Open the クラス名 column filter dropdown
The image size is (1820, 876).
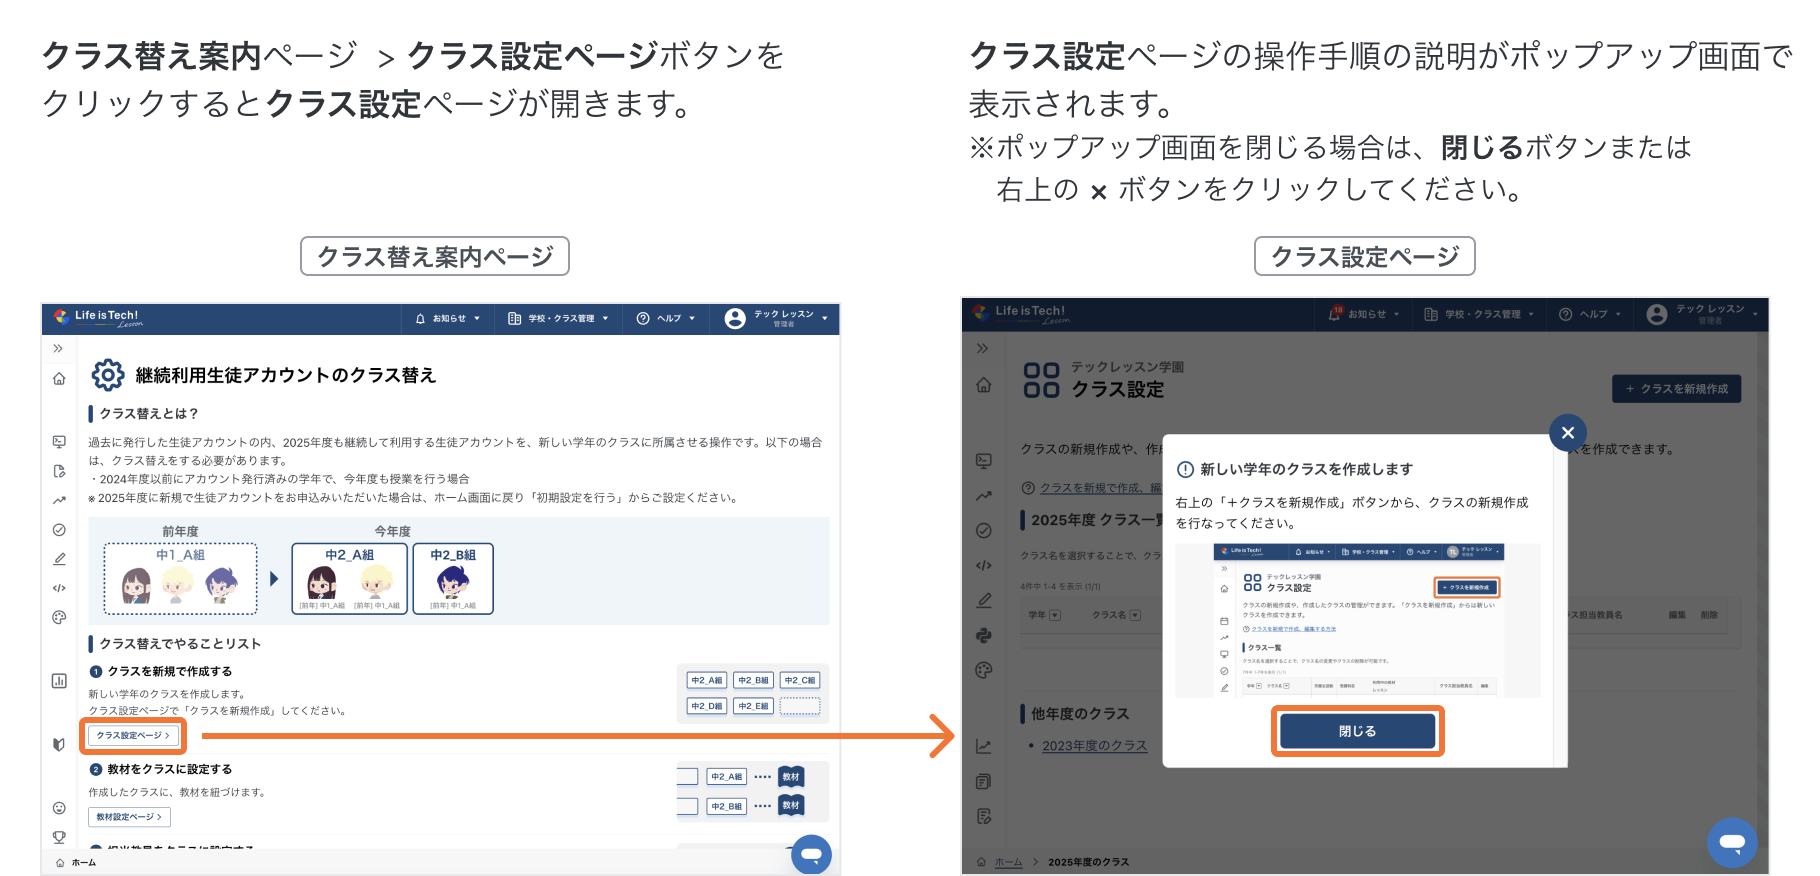pyautogui.click(x=1135, y=615)
